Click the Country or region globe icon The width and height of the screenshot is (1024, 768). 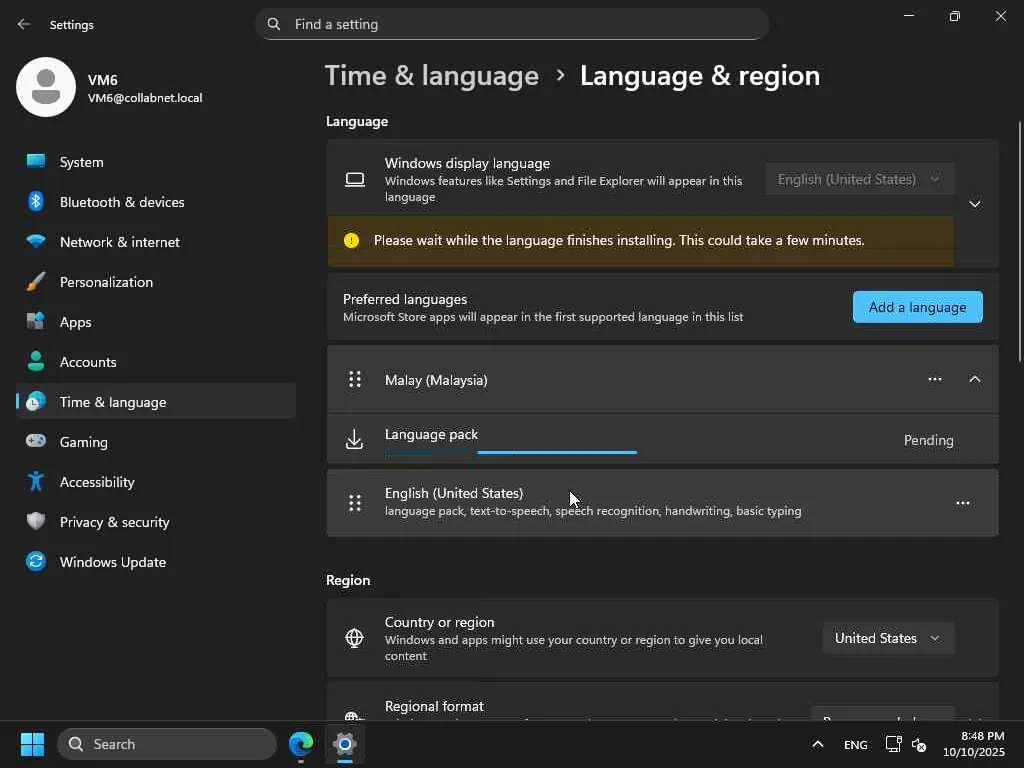[x=355, y=638]
